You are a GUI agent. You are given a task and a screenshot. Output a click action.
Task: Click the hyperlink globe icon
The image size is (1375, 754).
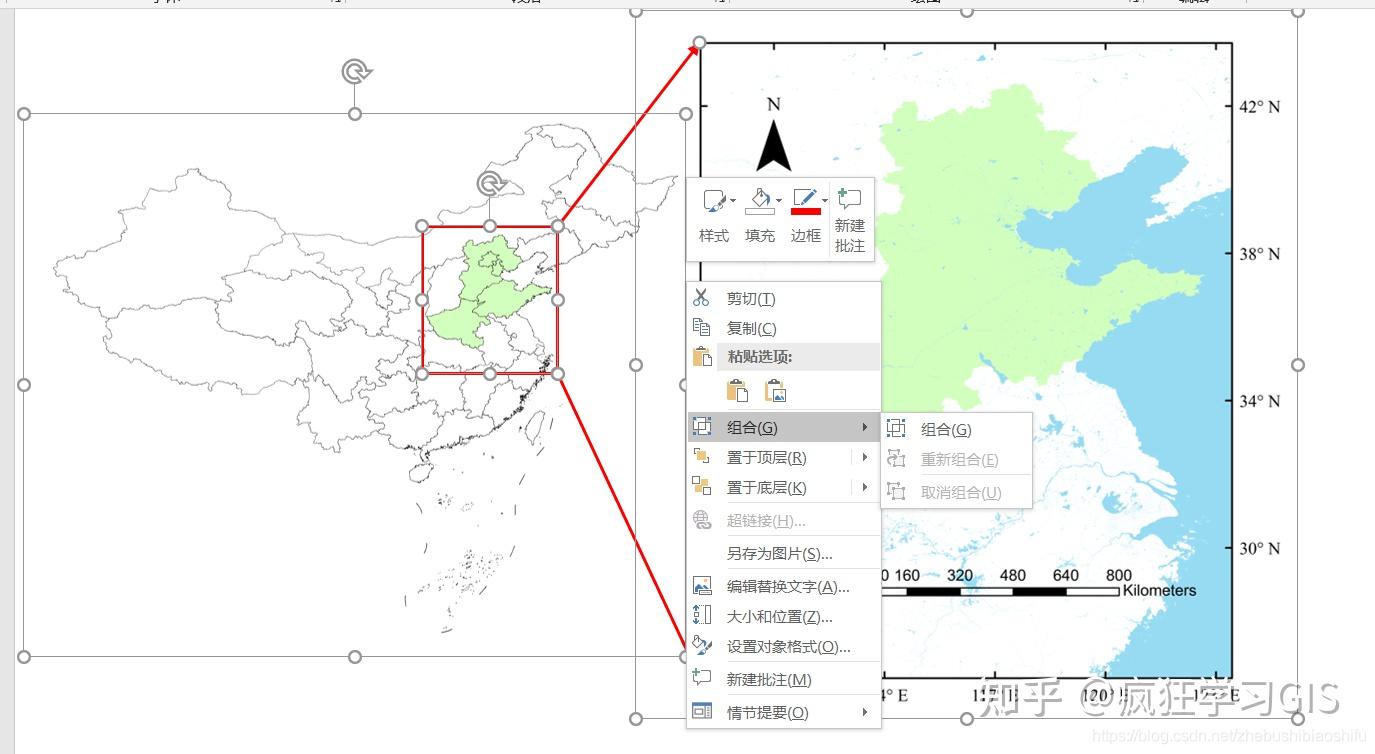click(x=702, y=520)
